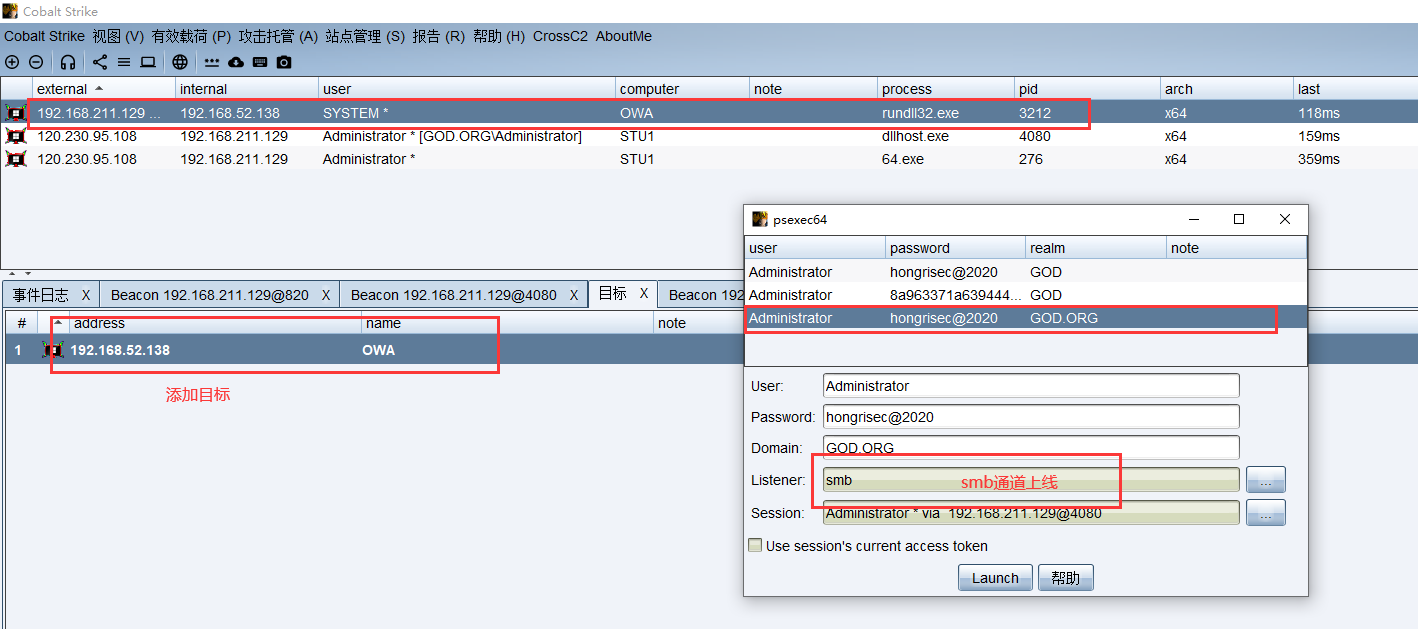Close the Beacon 192.168.211.129@820 tab

click(x=326, y=295)
